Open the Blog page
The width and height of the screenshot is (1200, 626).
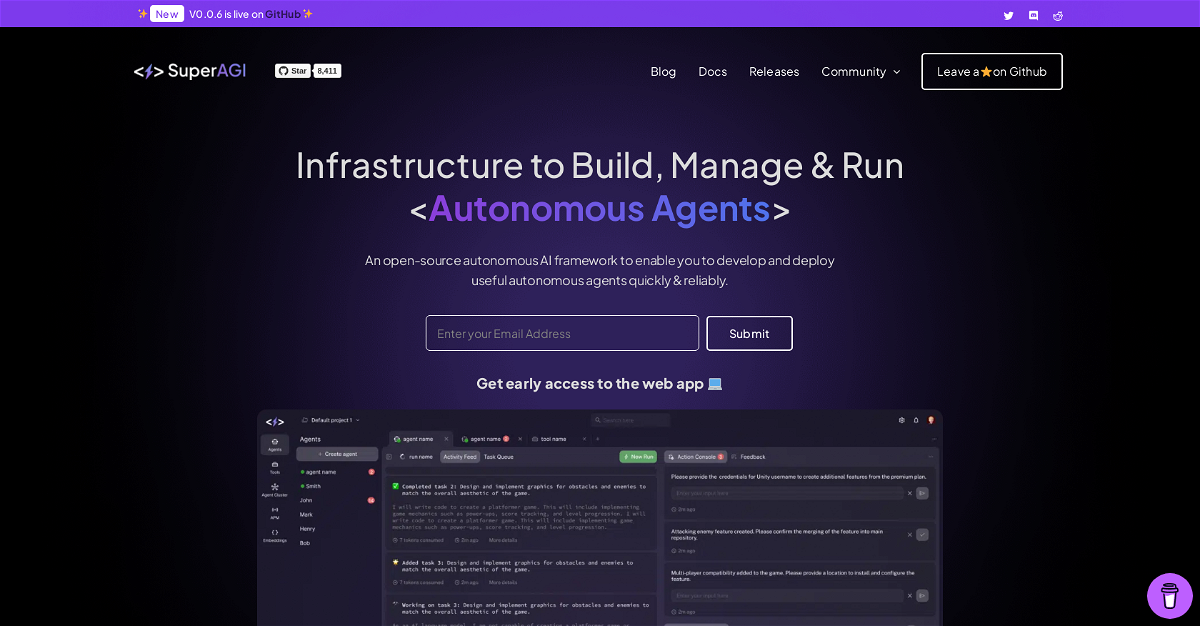point(663,72)
